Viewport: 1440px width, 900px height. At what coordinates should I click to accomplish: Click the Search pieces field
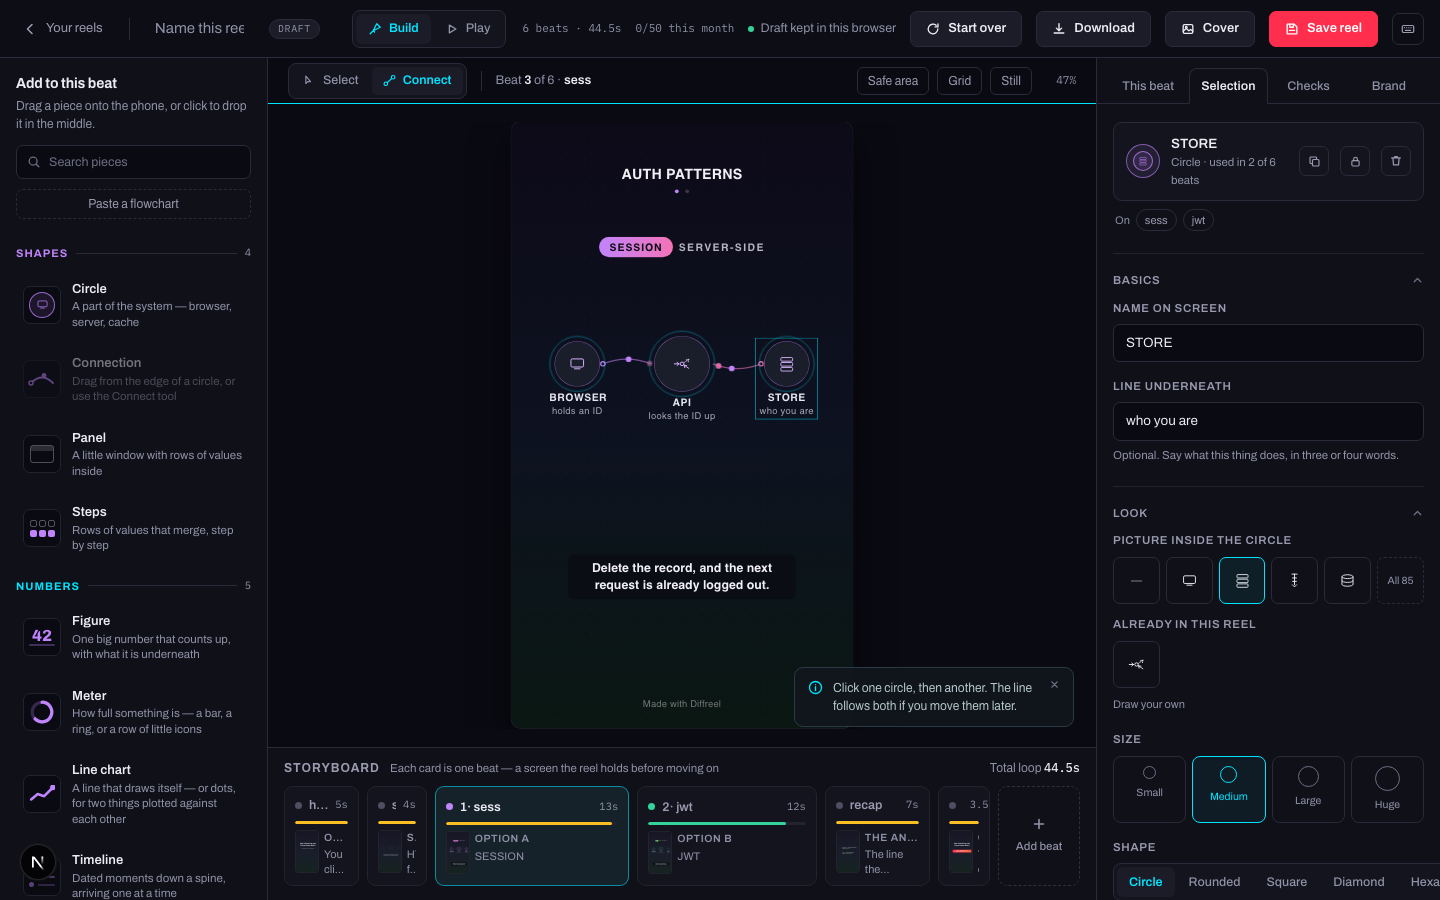[134, 162]
